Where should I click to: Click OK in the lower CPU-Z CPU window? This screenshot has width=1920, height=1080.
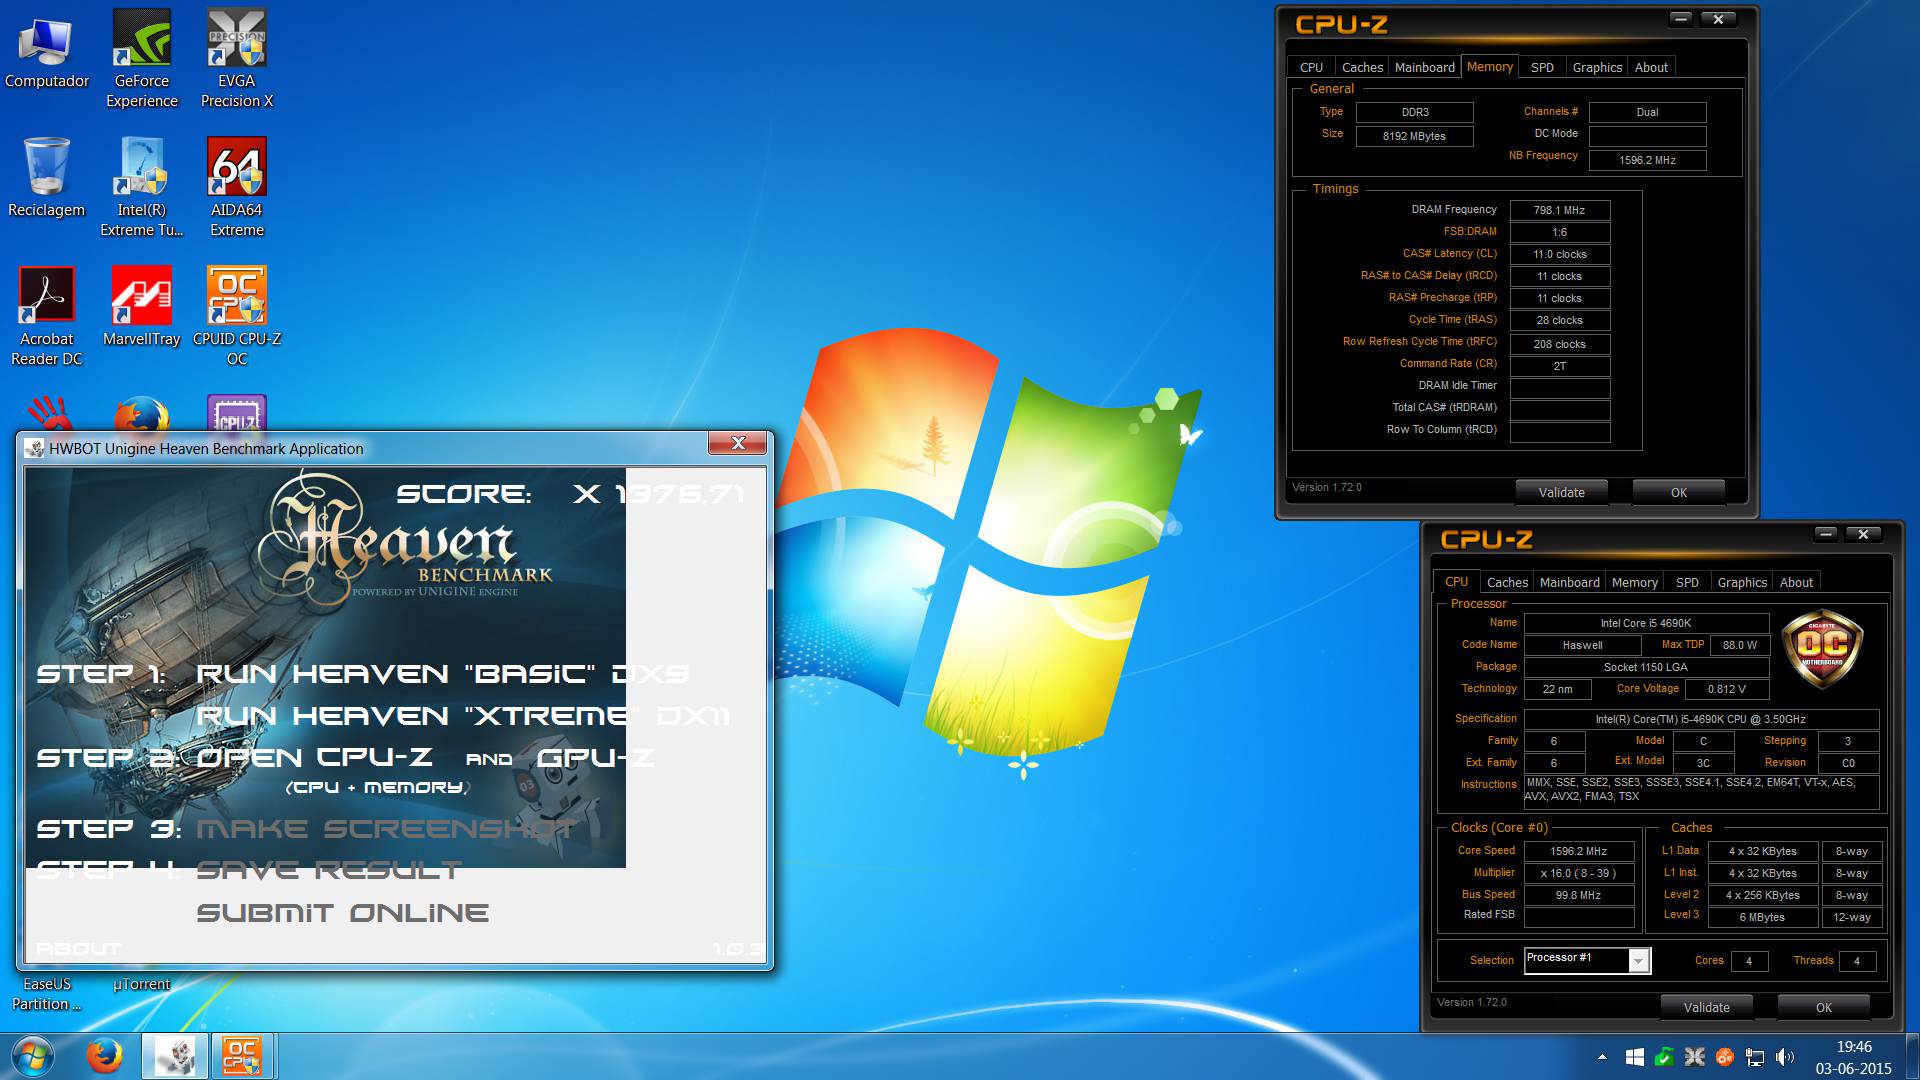1824,1007
